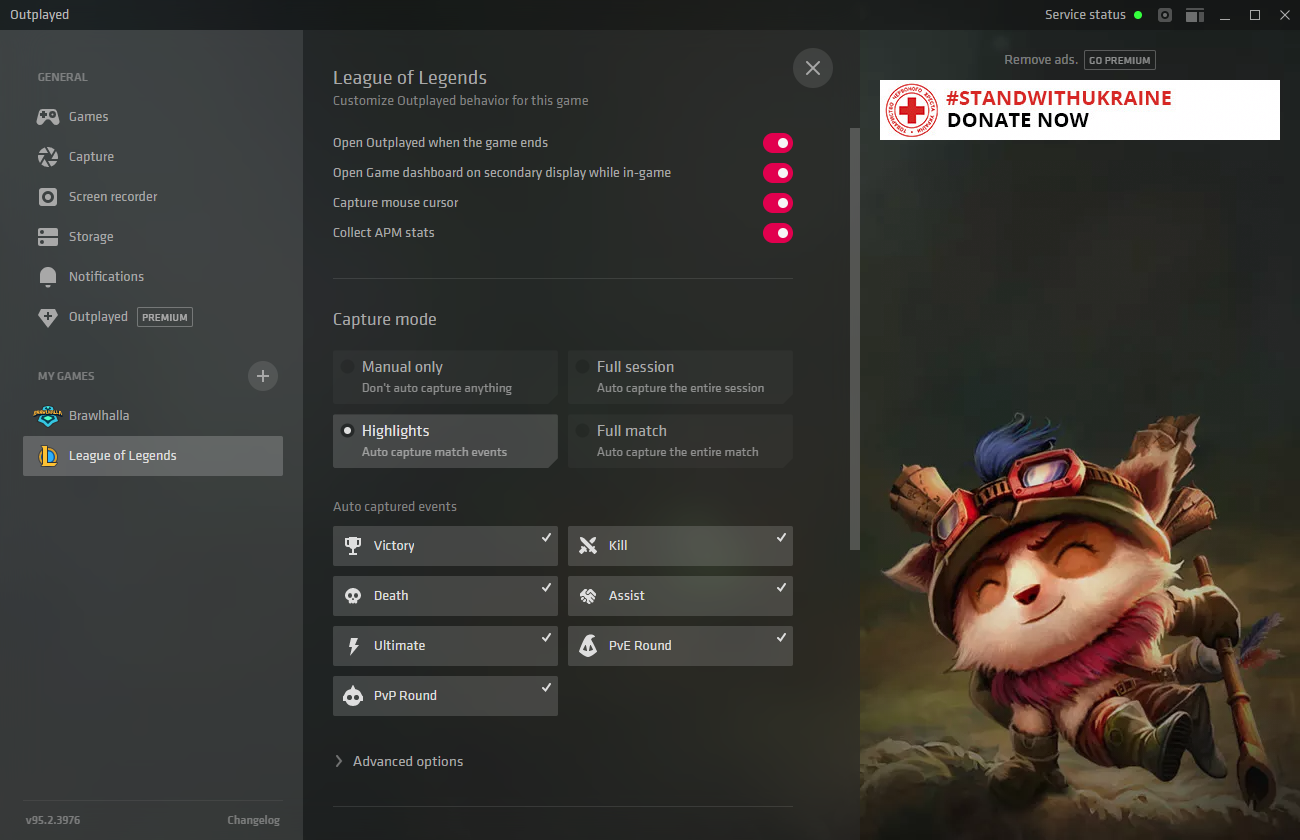The width and height of the screenshot is (1300, 840).
Task: Click the PREMIUM badge next to Outplayed
Action: [165, 317]
